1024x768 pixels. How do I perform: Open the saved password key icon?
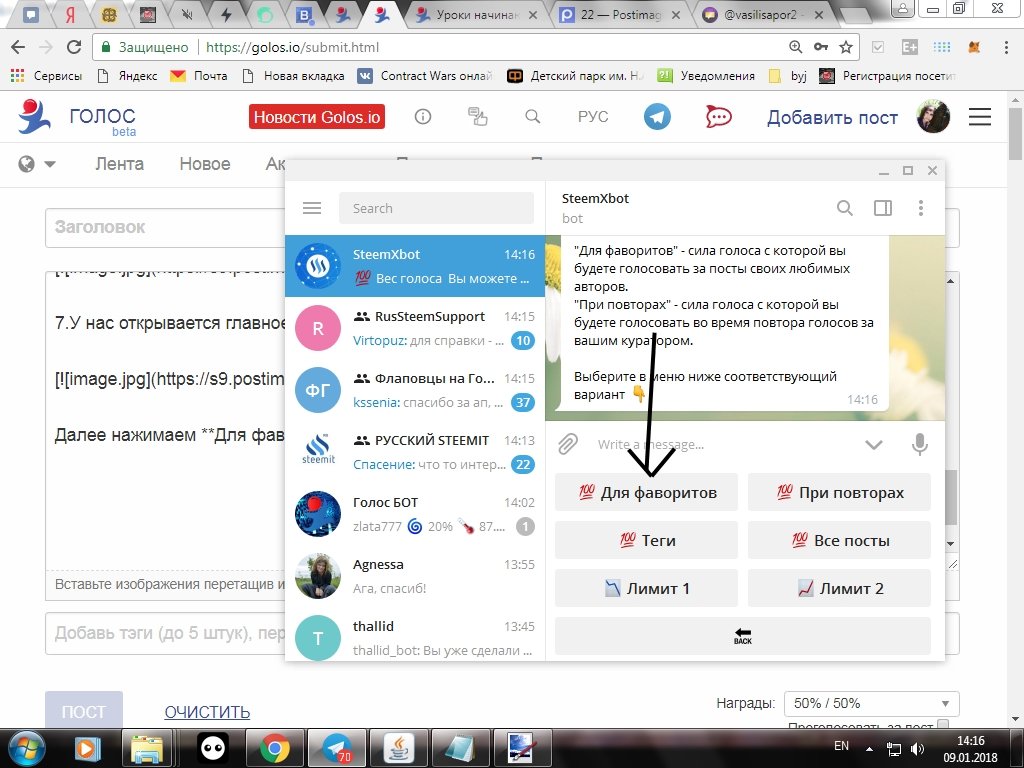tap(821, 47)
